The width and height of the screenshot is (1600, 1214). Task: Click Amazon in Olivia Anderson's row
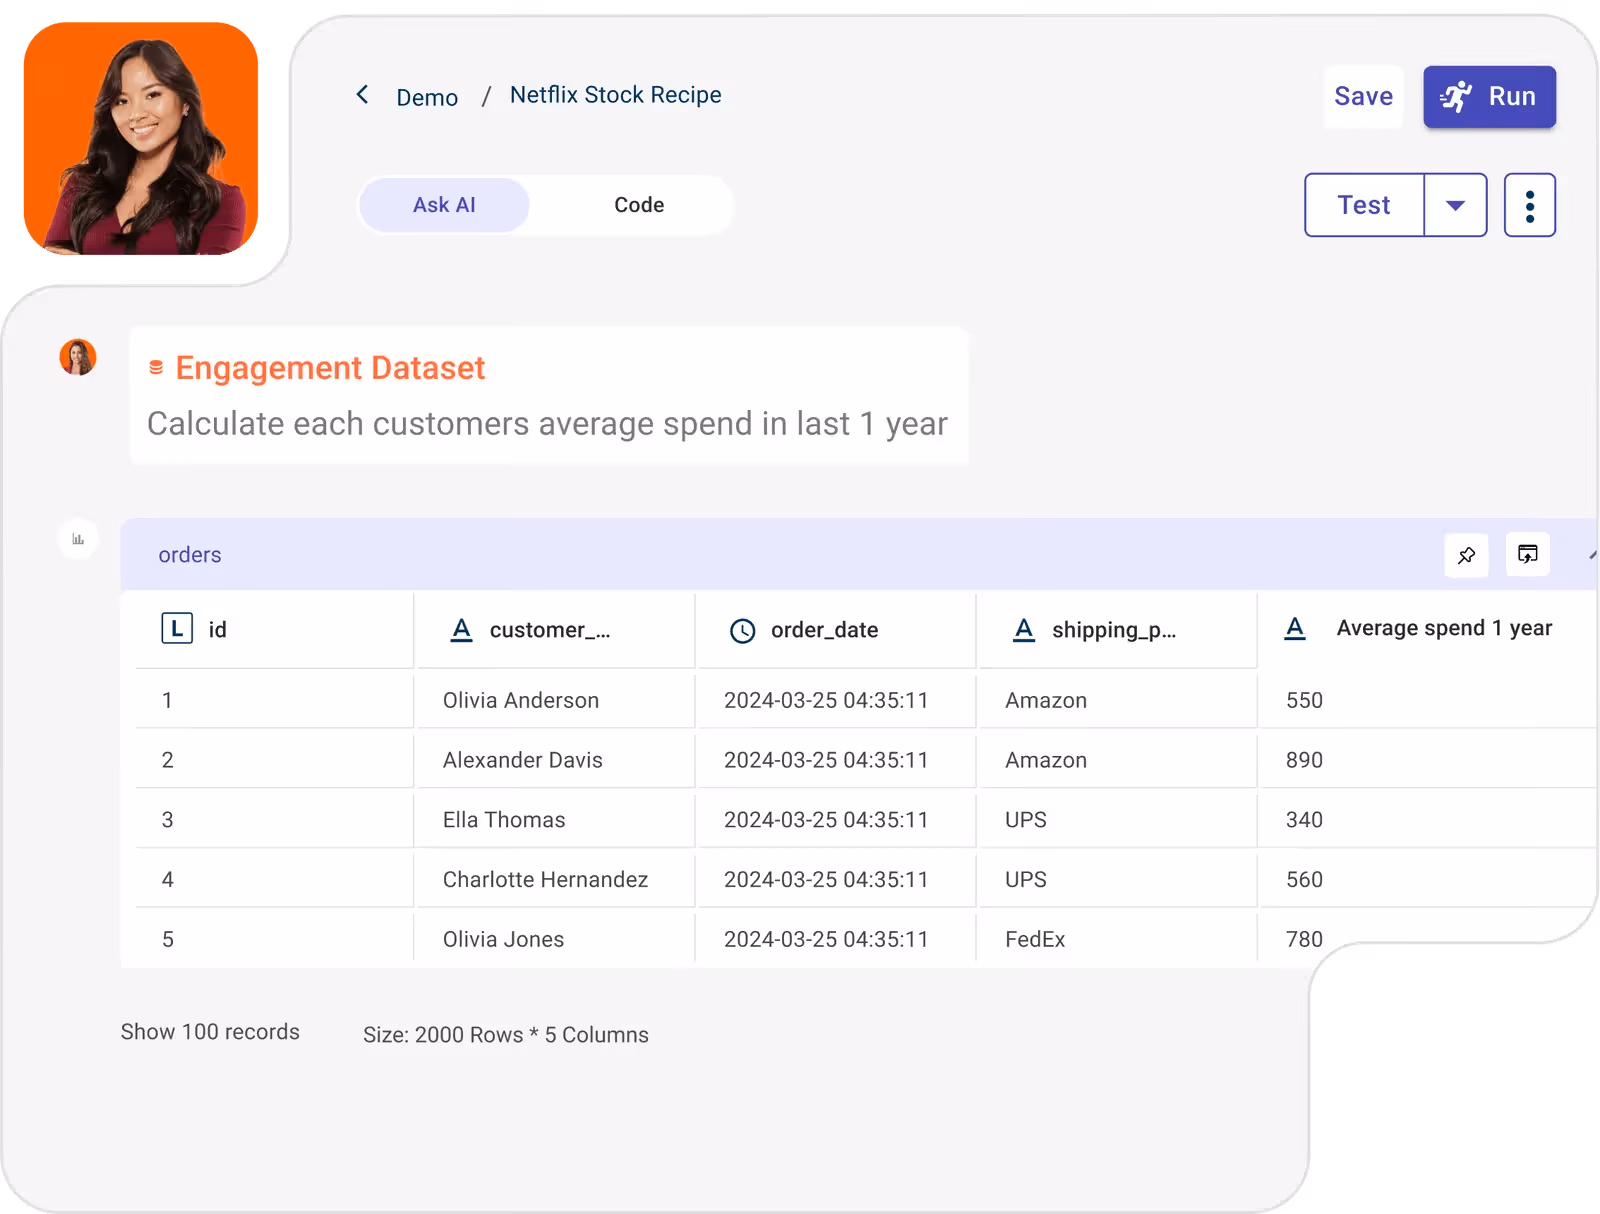click(x=1046, y=700)
